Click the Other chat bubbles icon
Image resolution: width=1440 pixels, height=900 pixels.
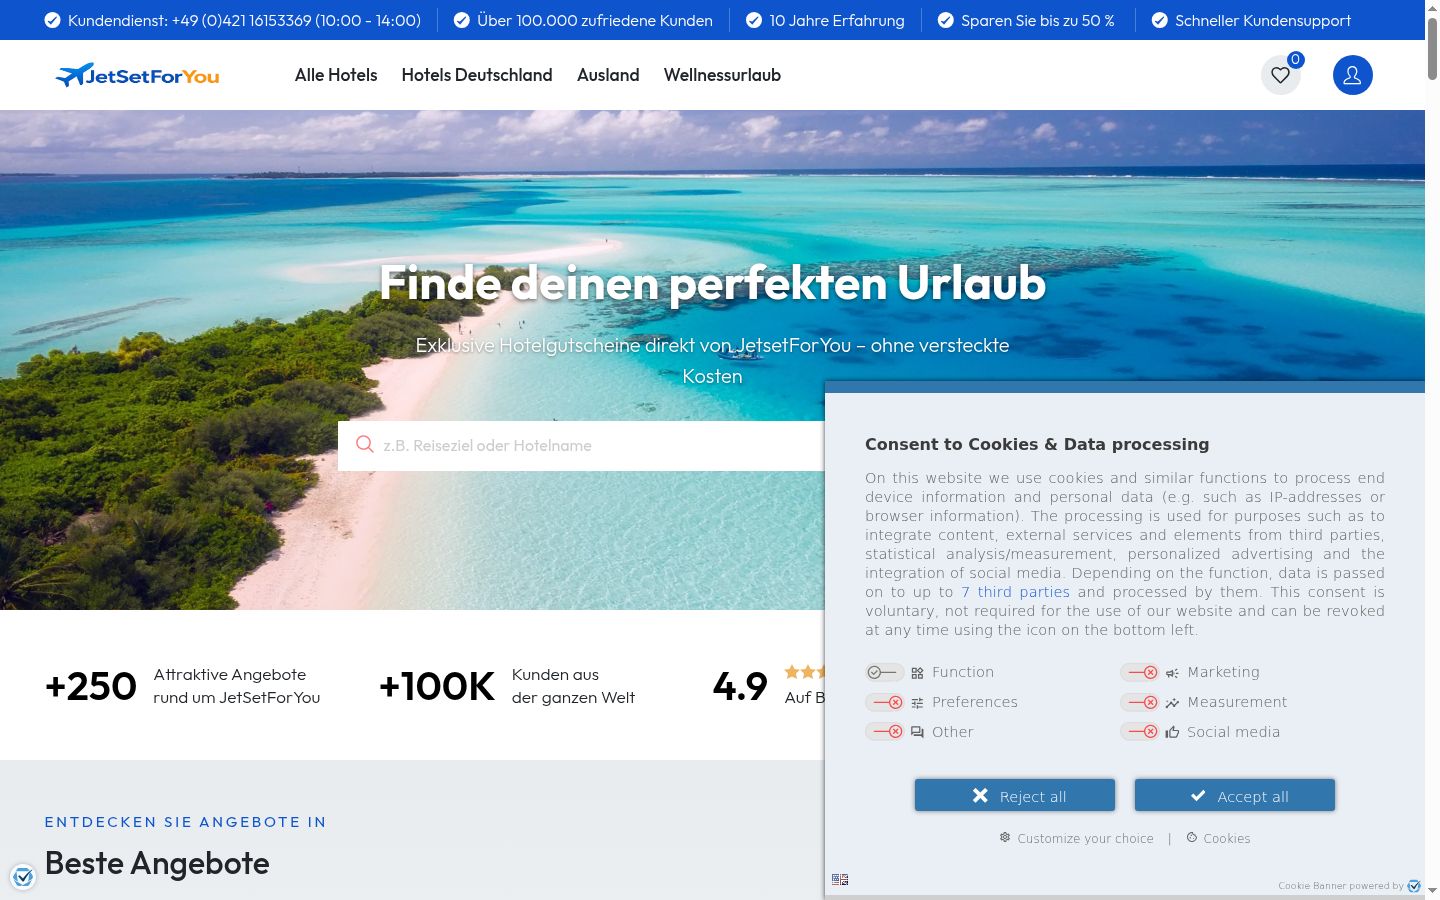(x=917, y=732)
